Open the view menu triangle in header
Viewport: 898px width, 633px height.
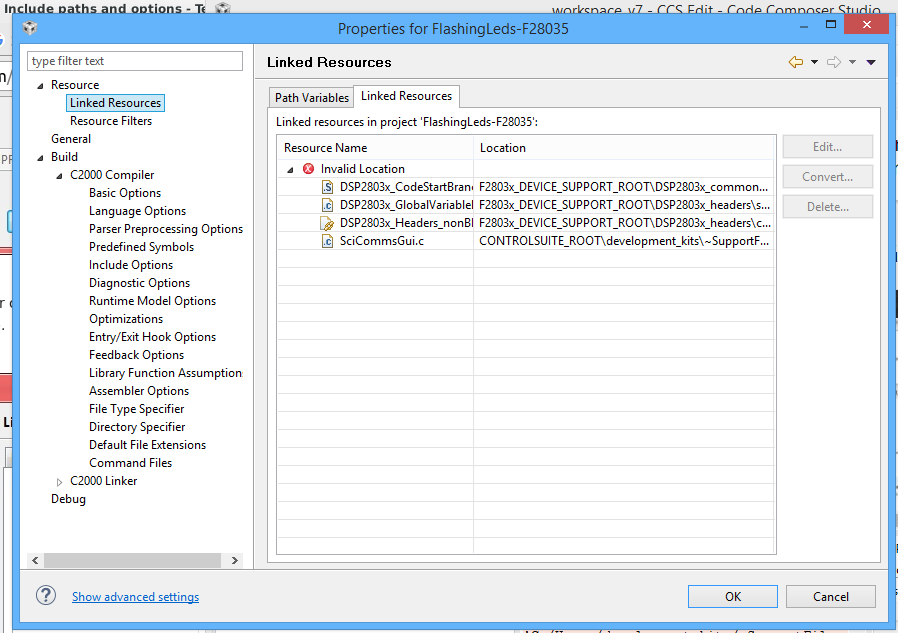871,62
